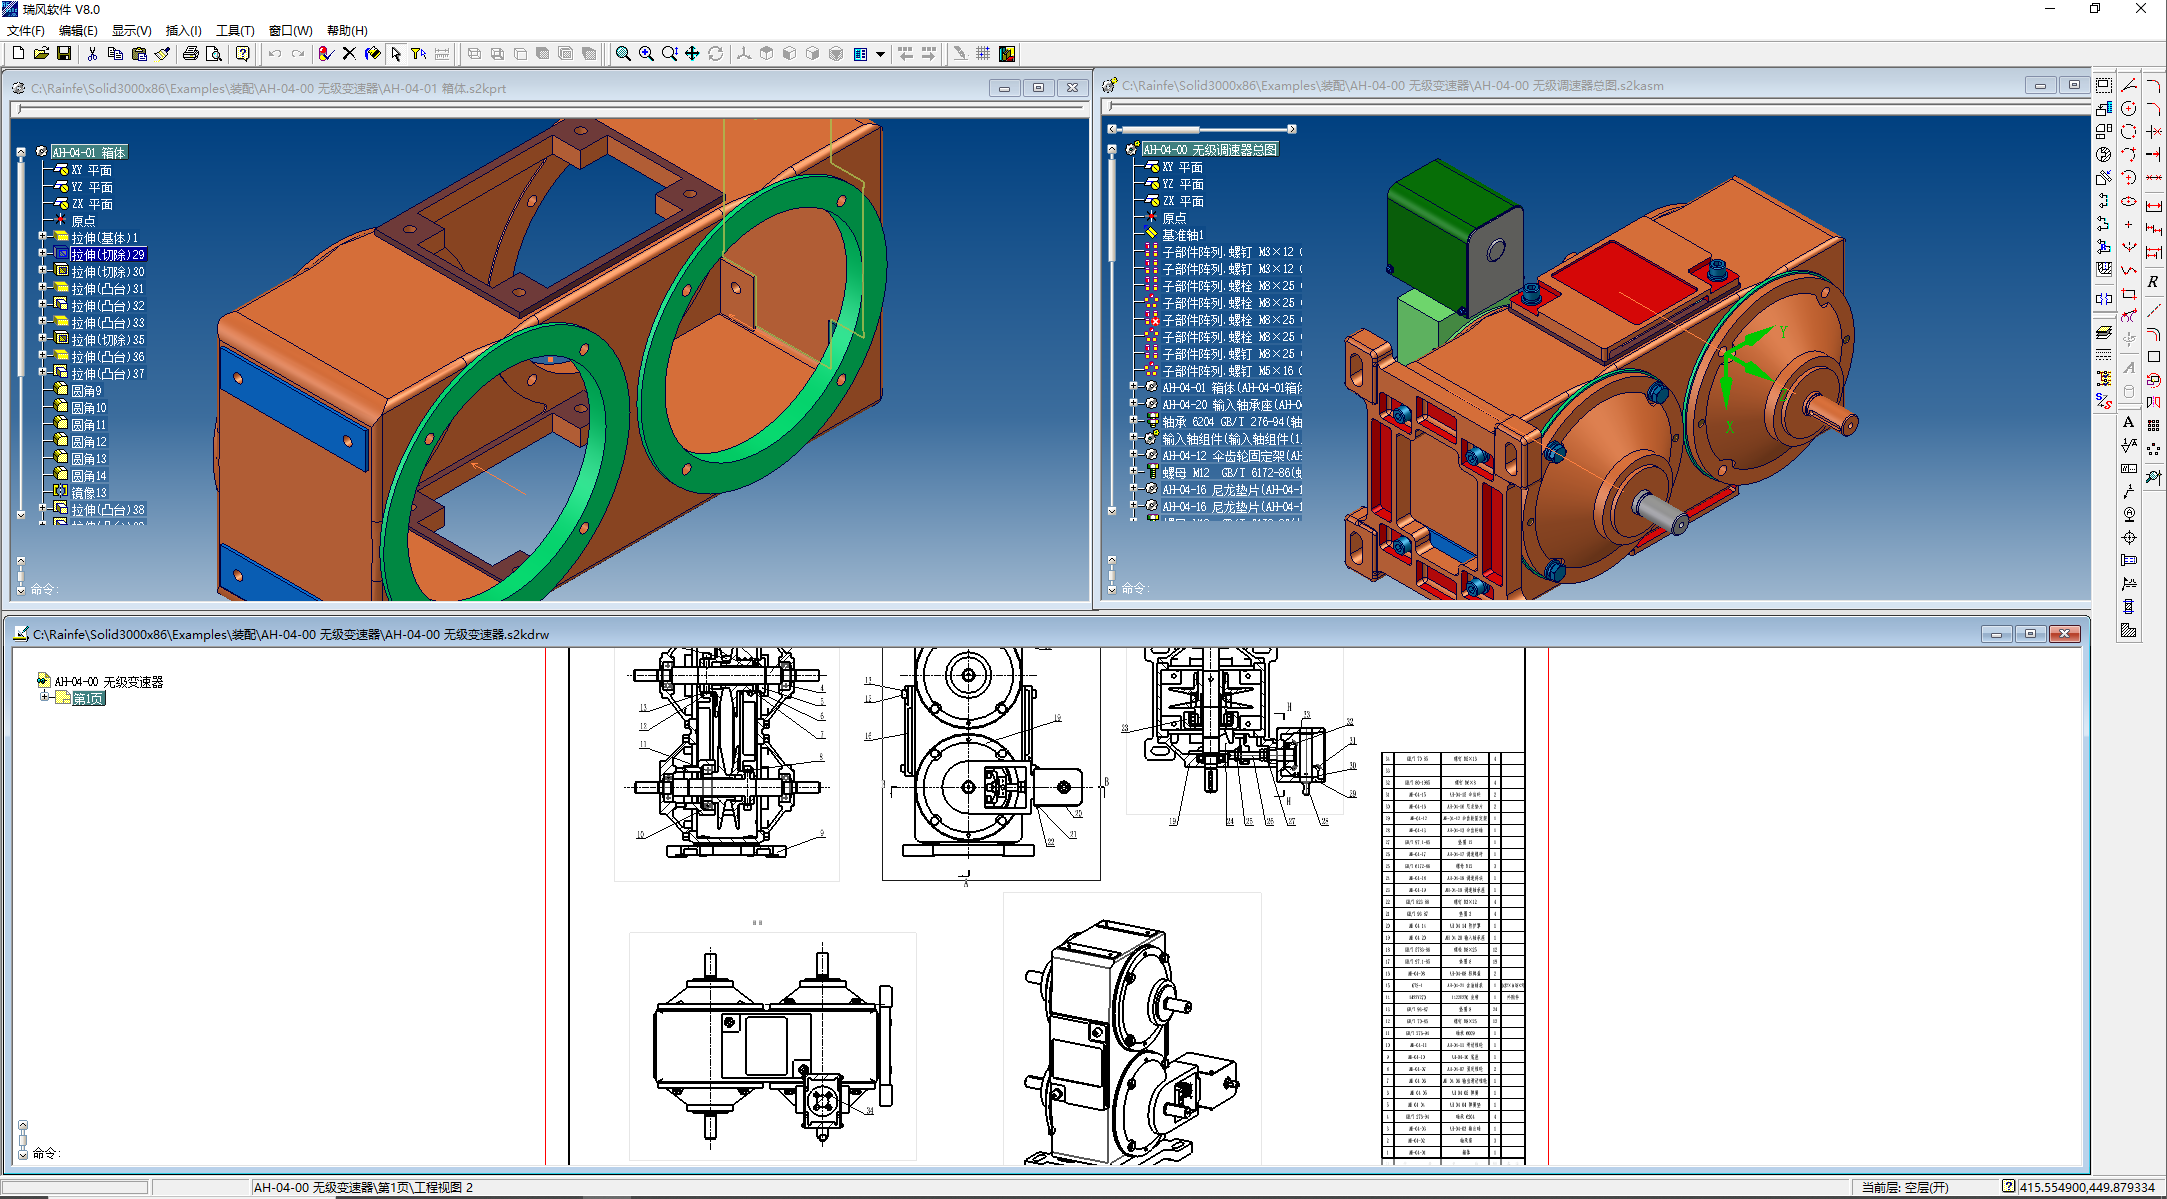Expand the 拉伸(基体)1 feature node
The image size is (2167, 1199).
point(43,237)
